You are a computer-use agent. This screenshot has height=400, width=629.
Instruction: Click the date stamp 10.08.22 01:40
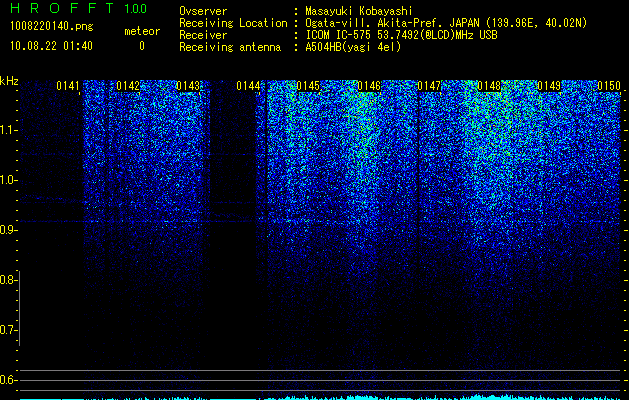(x=51, y=46)
